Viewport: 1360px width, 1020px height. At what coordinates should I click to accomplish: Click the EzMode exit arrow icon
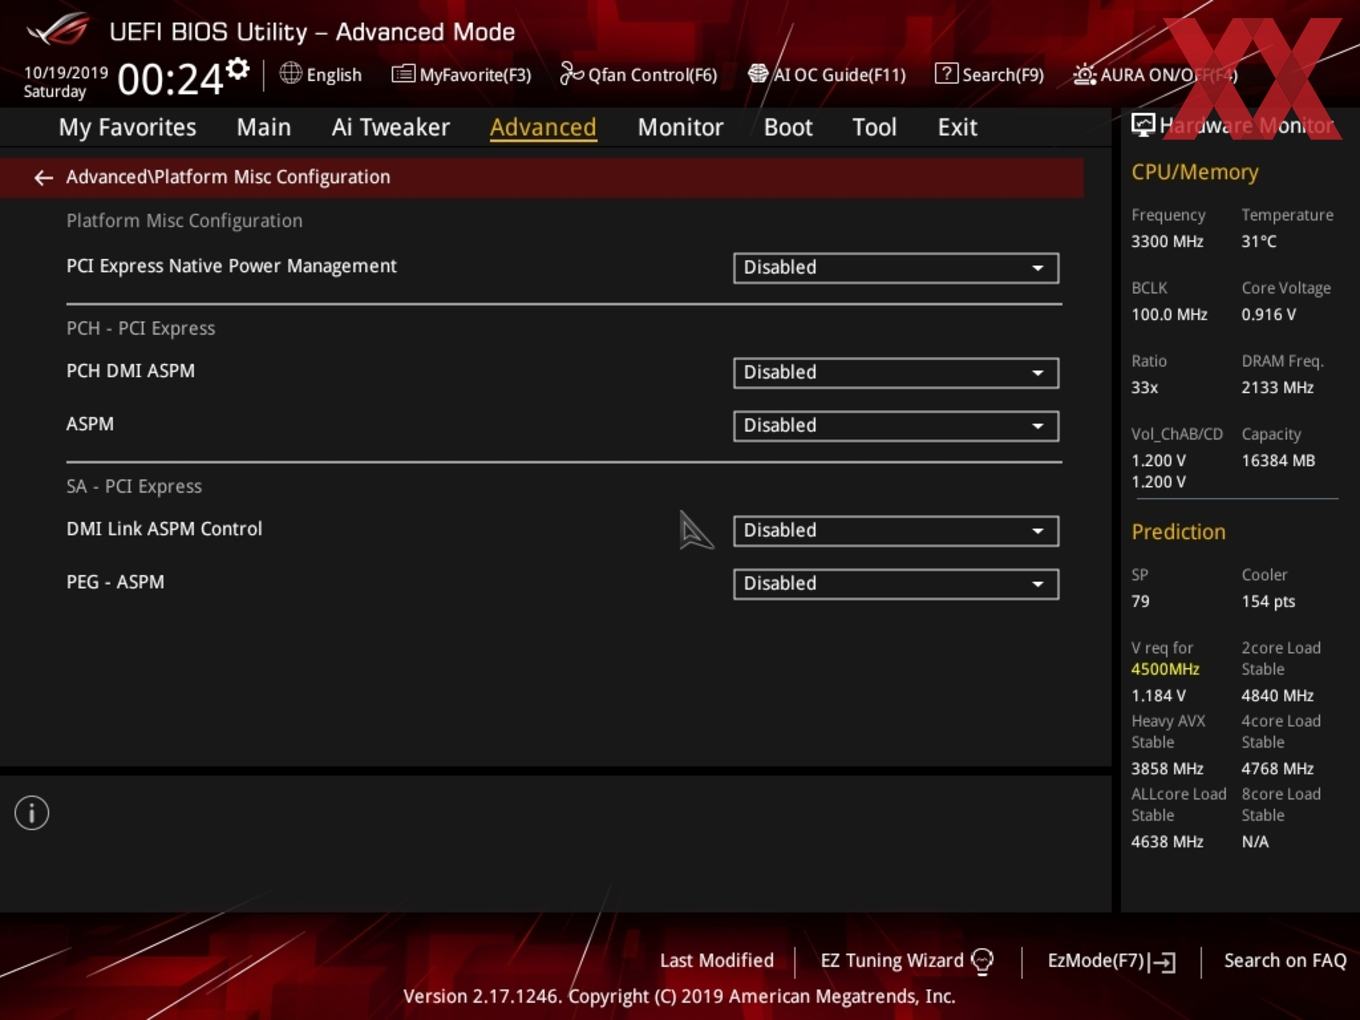1162,962
